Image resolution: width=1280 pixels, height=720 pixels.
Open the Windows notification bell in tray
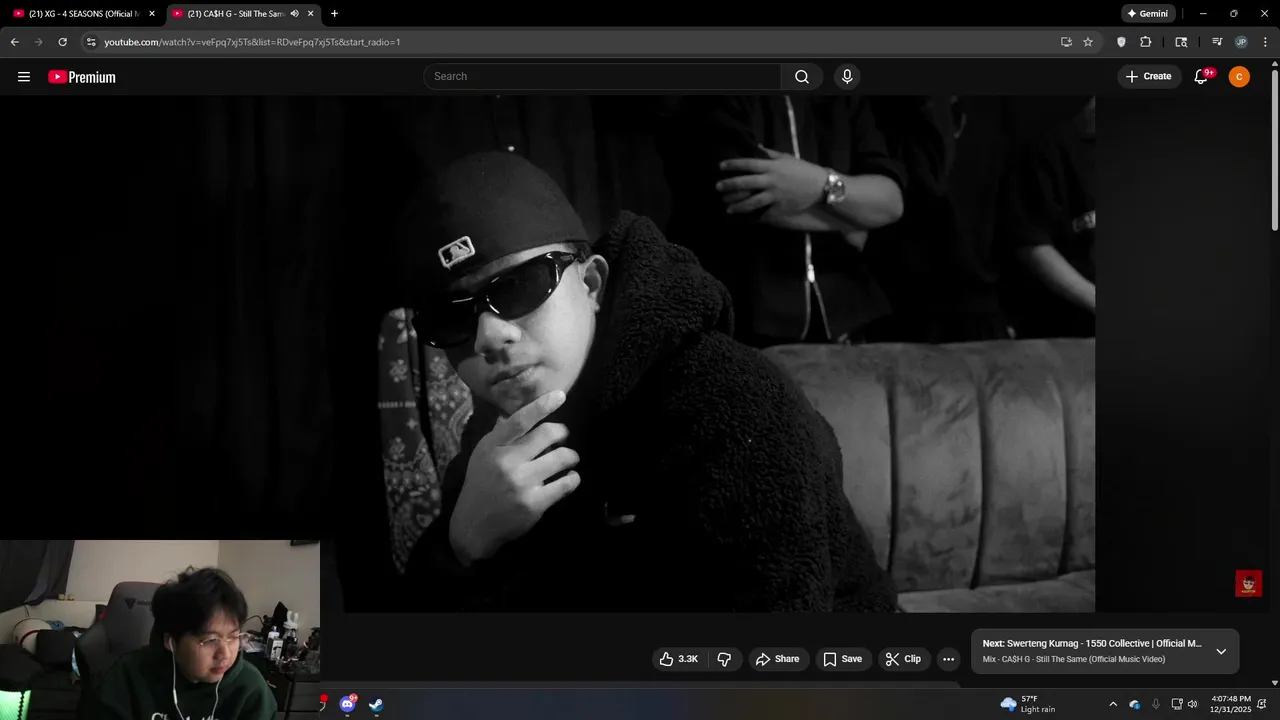point(1262,704)
